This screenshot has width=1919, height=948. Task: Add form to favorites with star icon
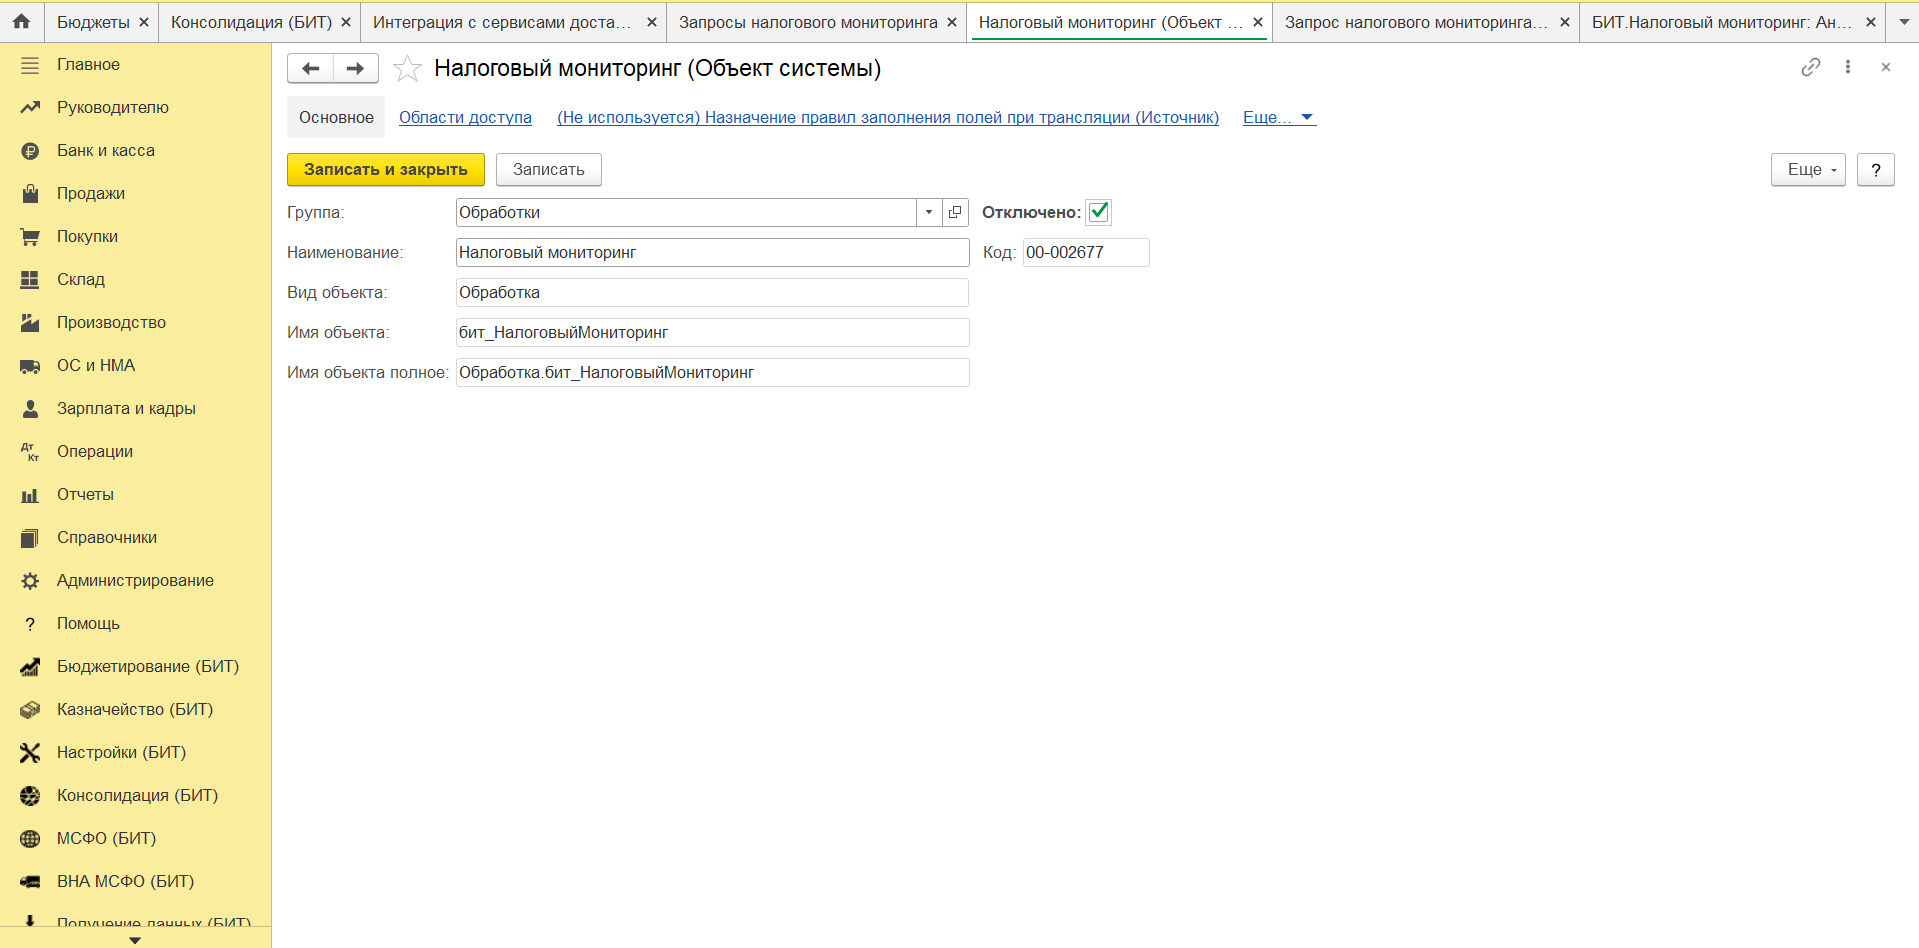(407, 68)
